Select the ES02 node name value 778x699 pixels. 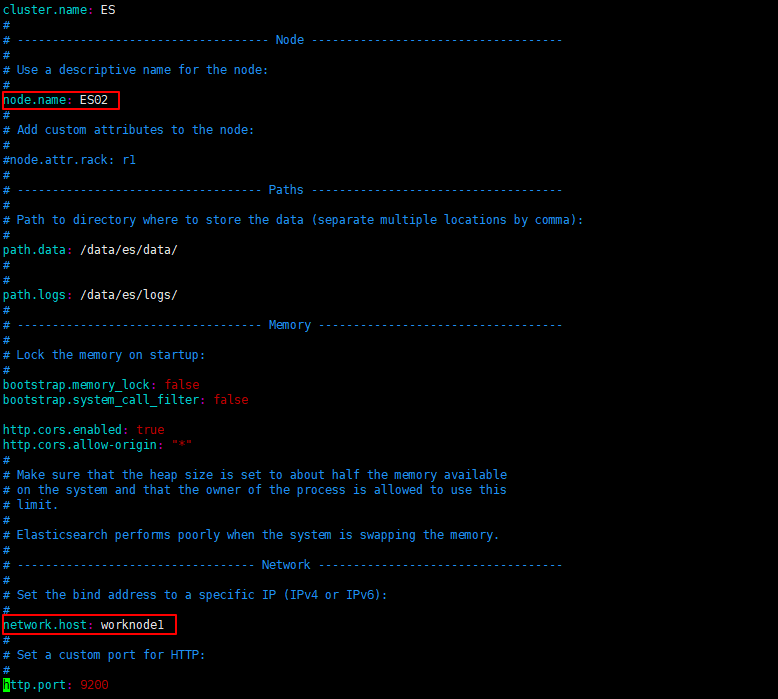[x=94, y=100]
